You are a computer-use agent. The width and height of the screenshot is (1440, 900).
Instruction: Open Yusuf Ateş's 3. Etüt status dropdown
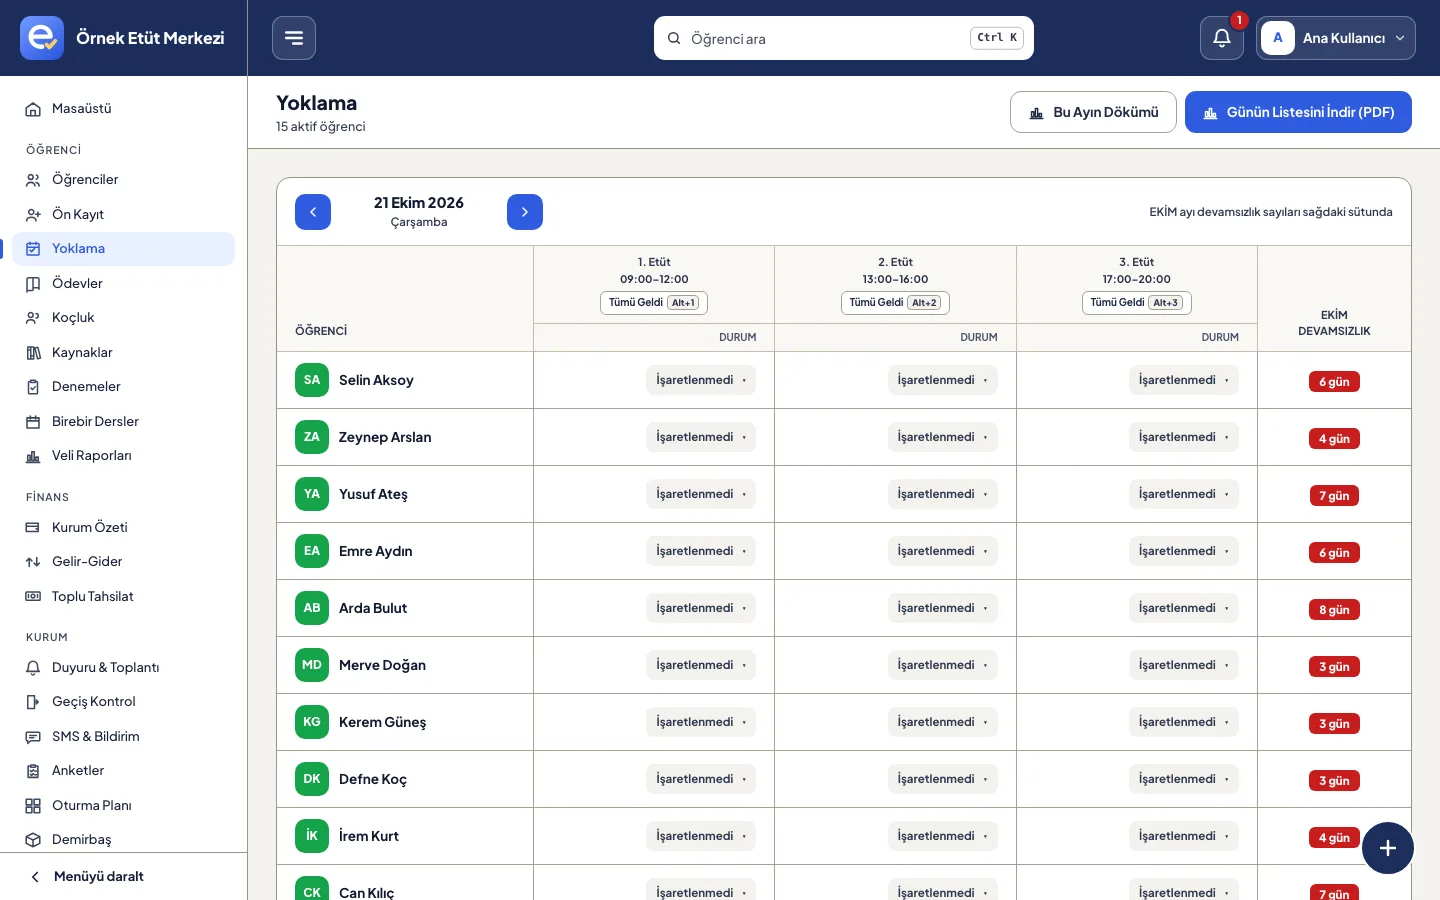[1184, 494]
